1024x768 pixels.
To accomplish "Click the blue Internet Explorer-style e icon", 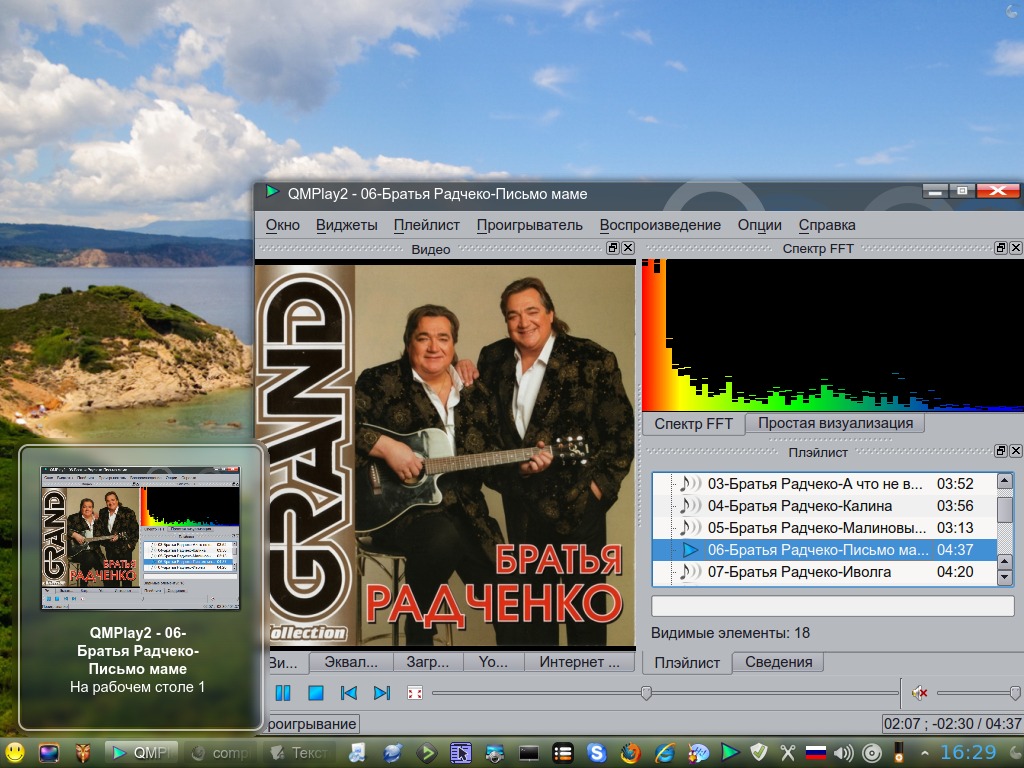I will pos(665,753).
